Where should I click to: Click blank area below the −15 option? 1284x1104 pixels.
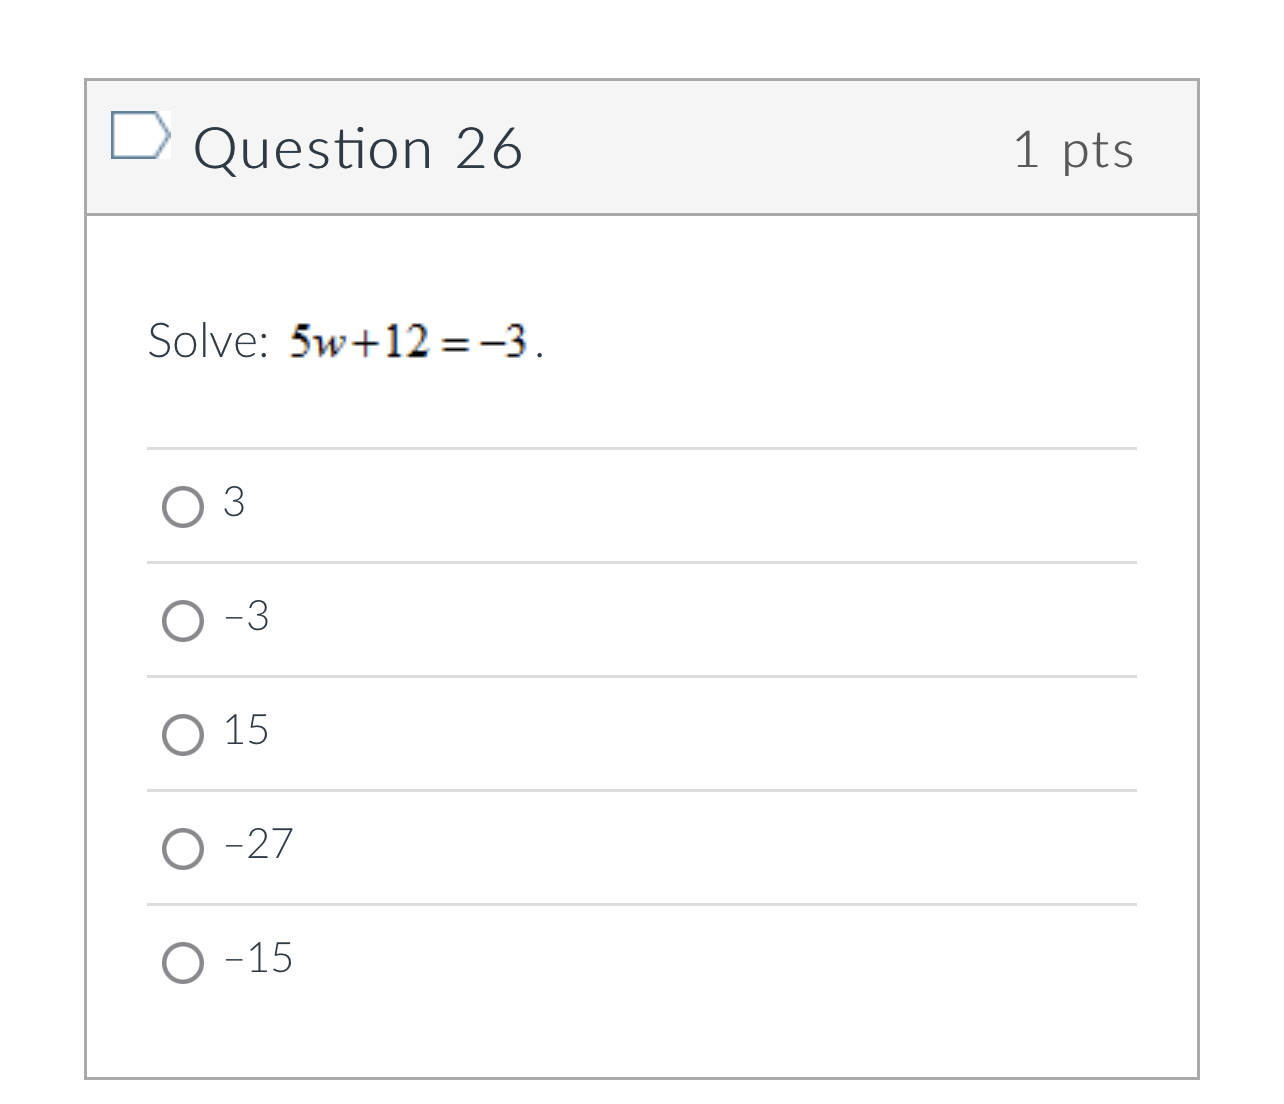click(x=642, y=1040)
